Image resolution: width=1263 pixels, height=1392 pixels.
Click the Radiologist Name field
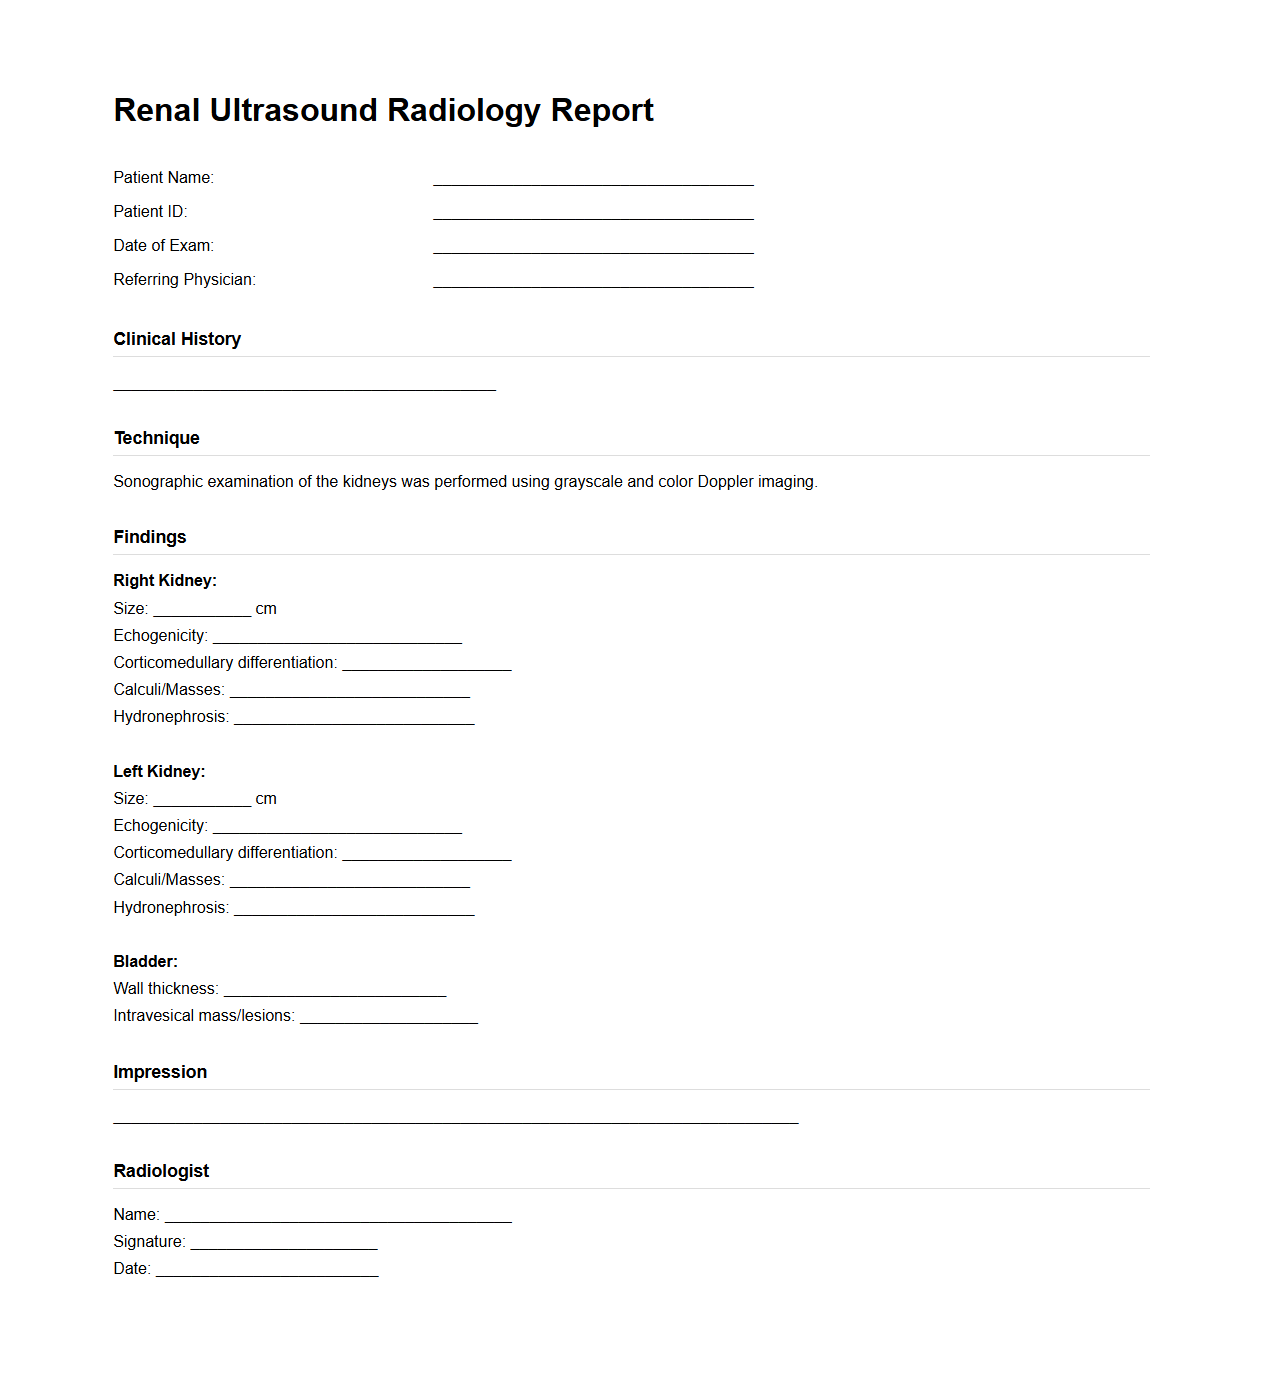click(x=335, y=1217)
